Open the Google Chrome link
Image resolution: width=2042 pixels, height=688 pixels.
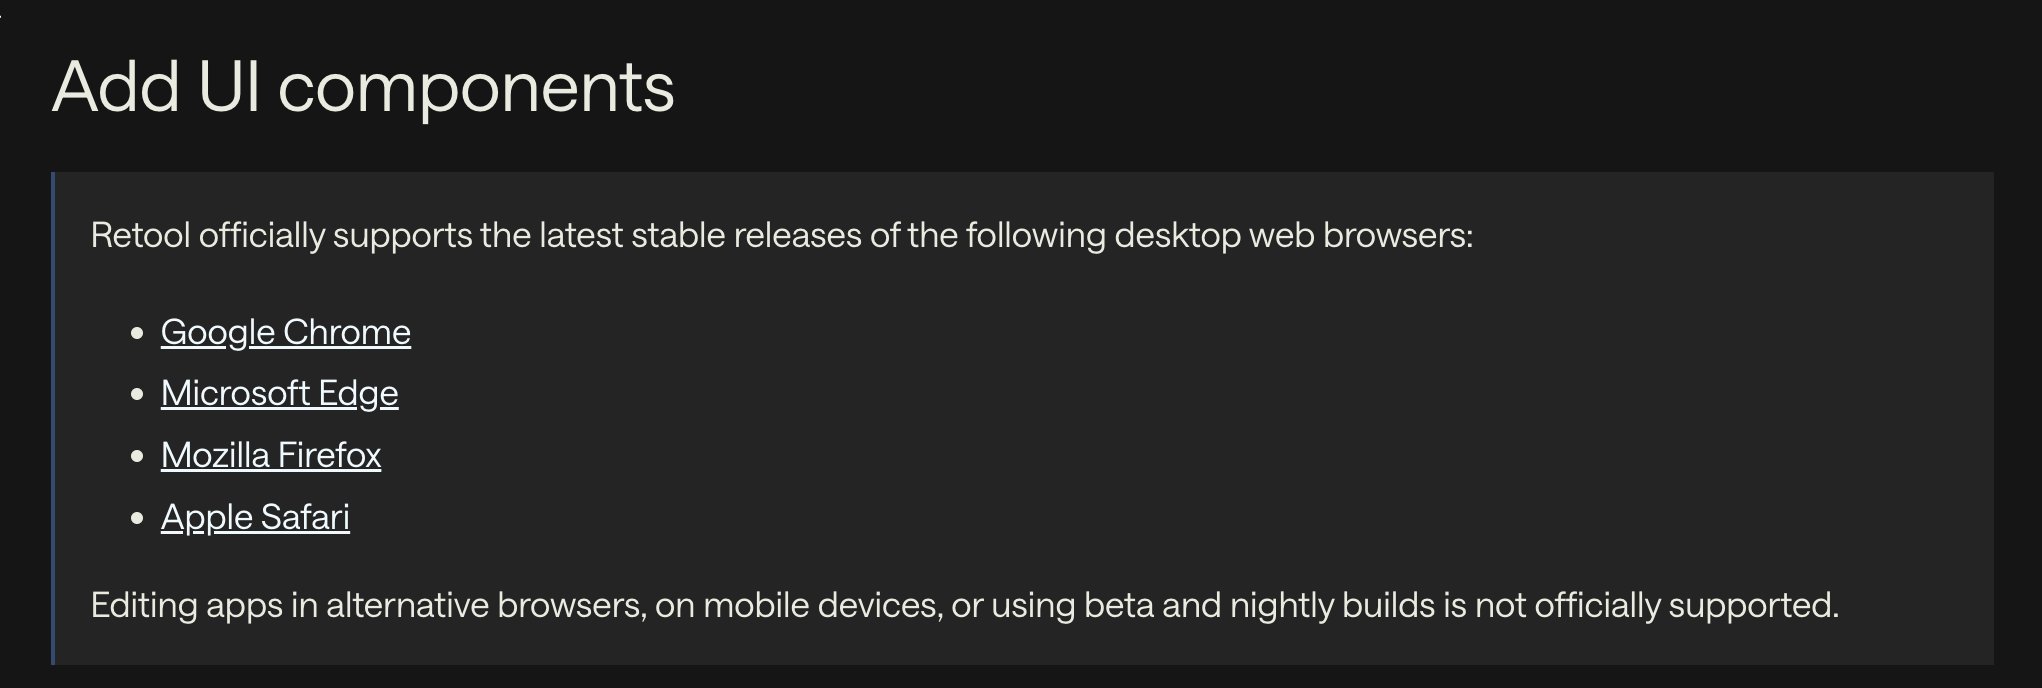coord(286,332)
